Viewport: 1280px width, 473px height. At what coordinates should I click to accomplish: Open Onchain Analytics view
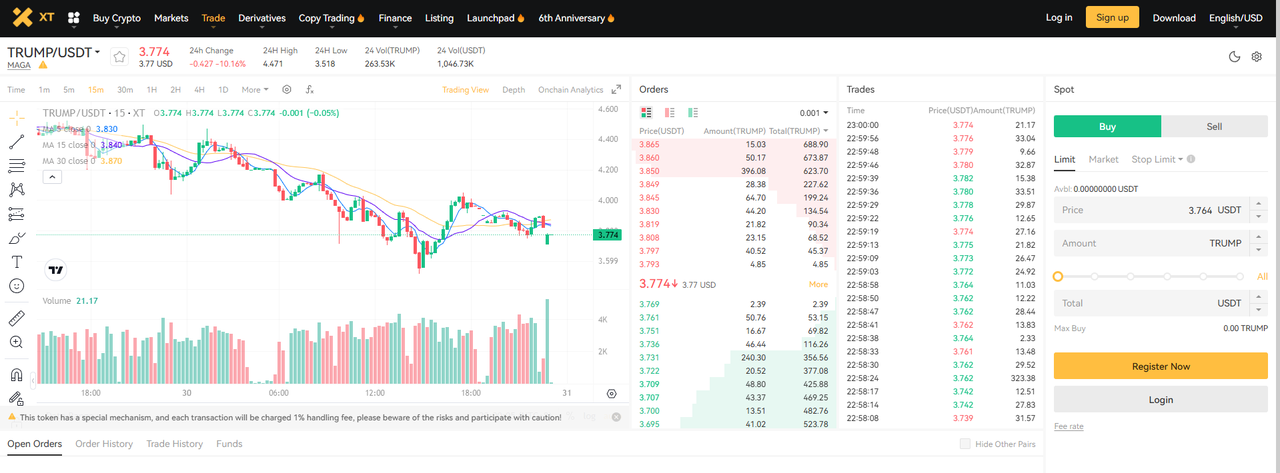[571, 90]
